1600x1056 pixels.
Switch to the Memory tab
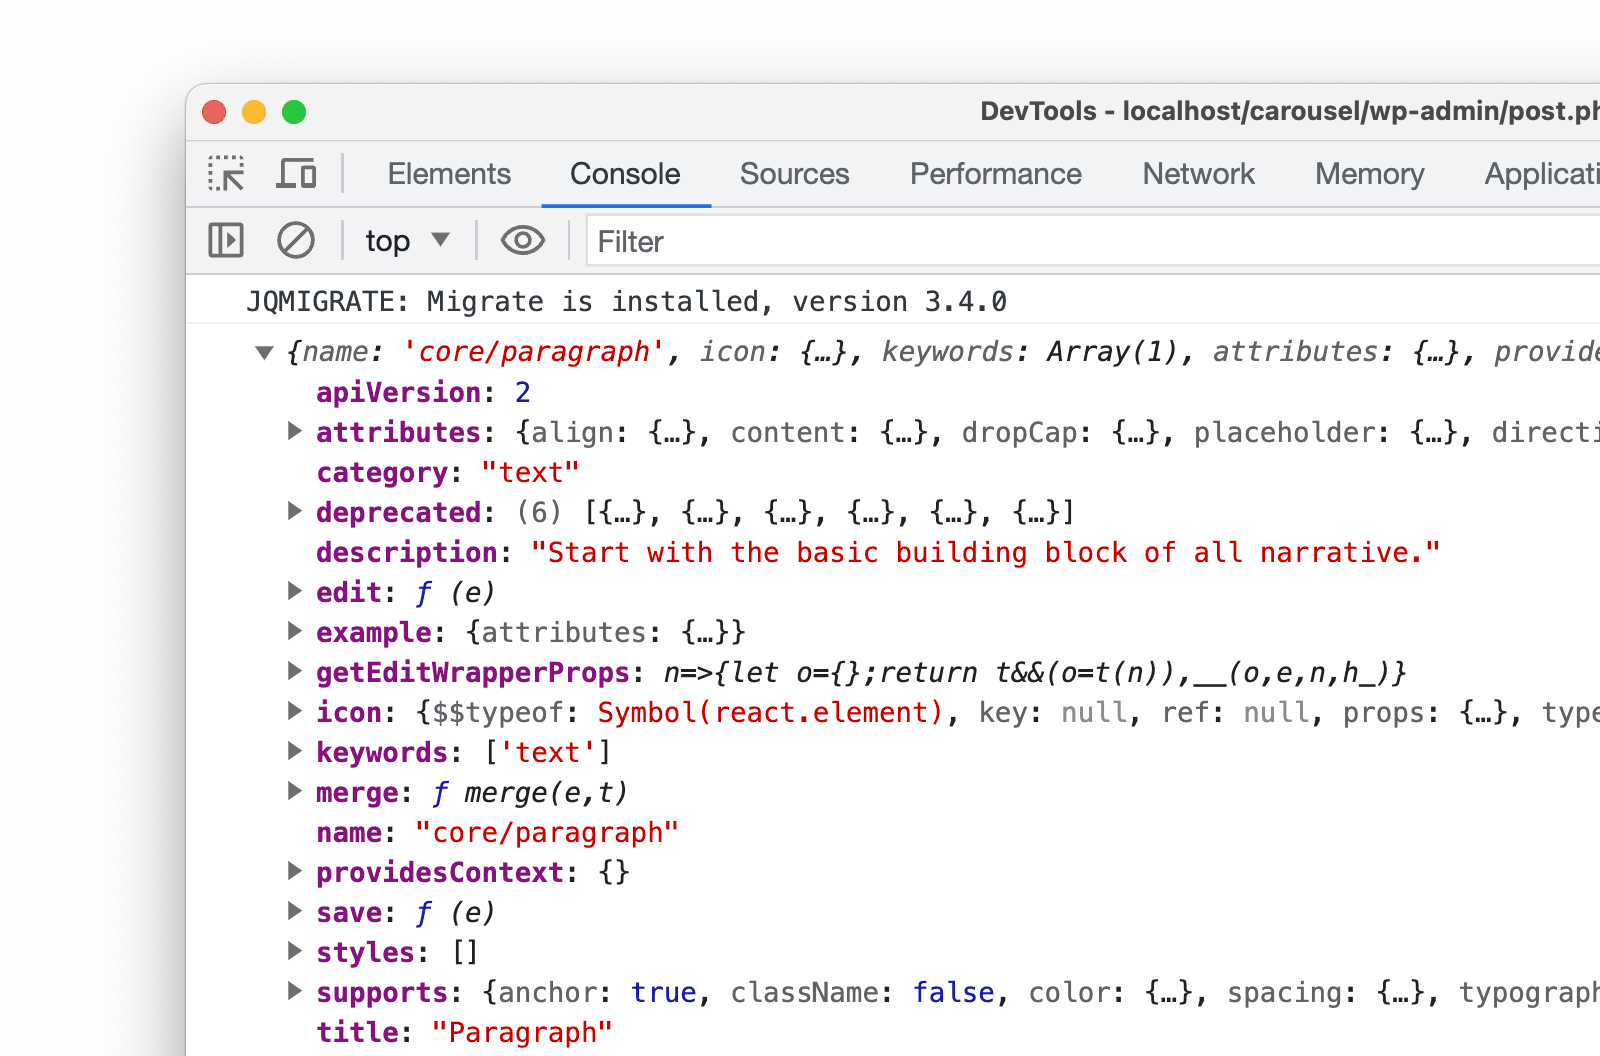[x=1369, y=174]
